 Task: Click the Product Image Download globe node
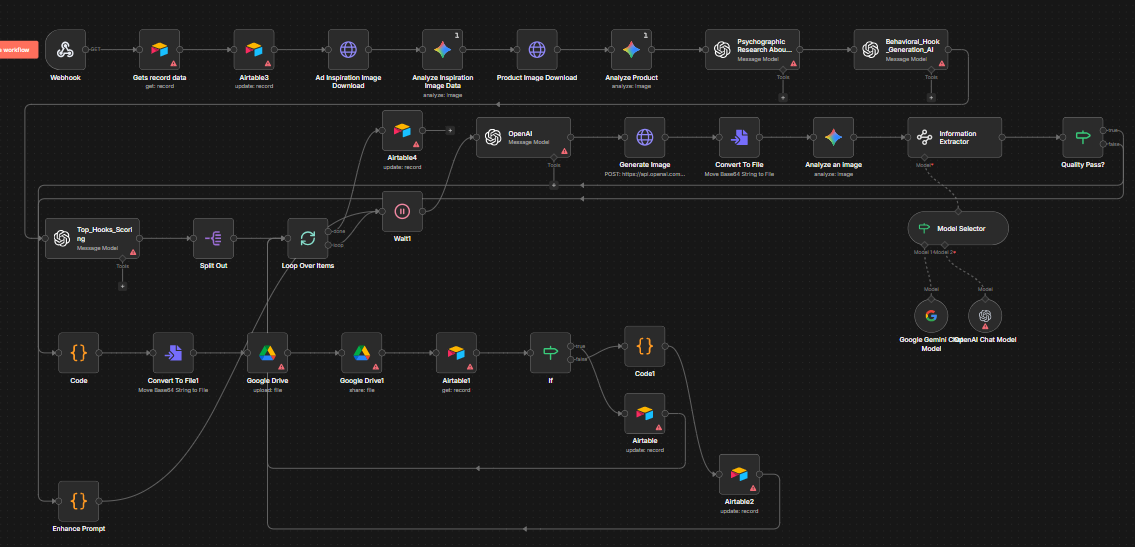tap(537, 49)
